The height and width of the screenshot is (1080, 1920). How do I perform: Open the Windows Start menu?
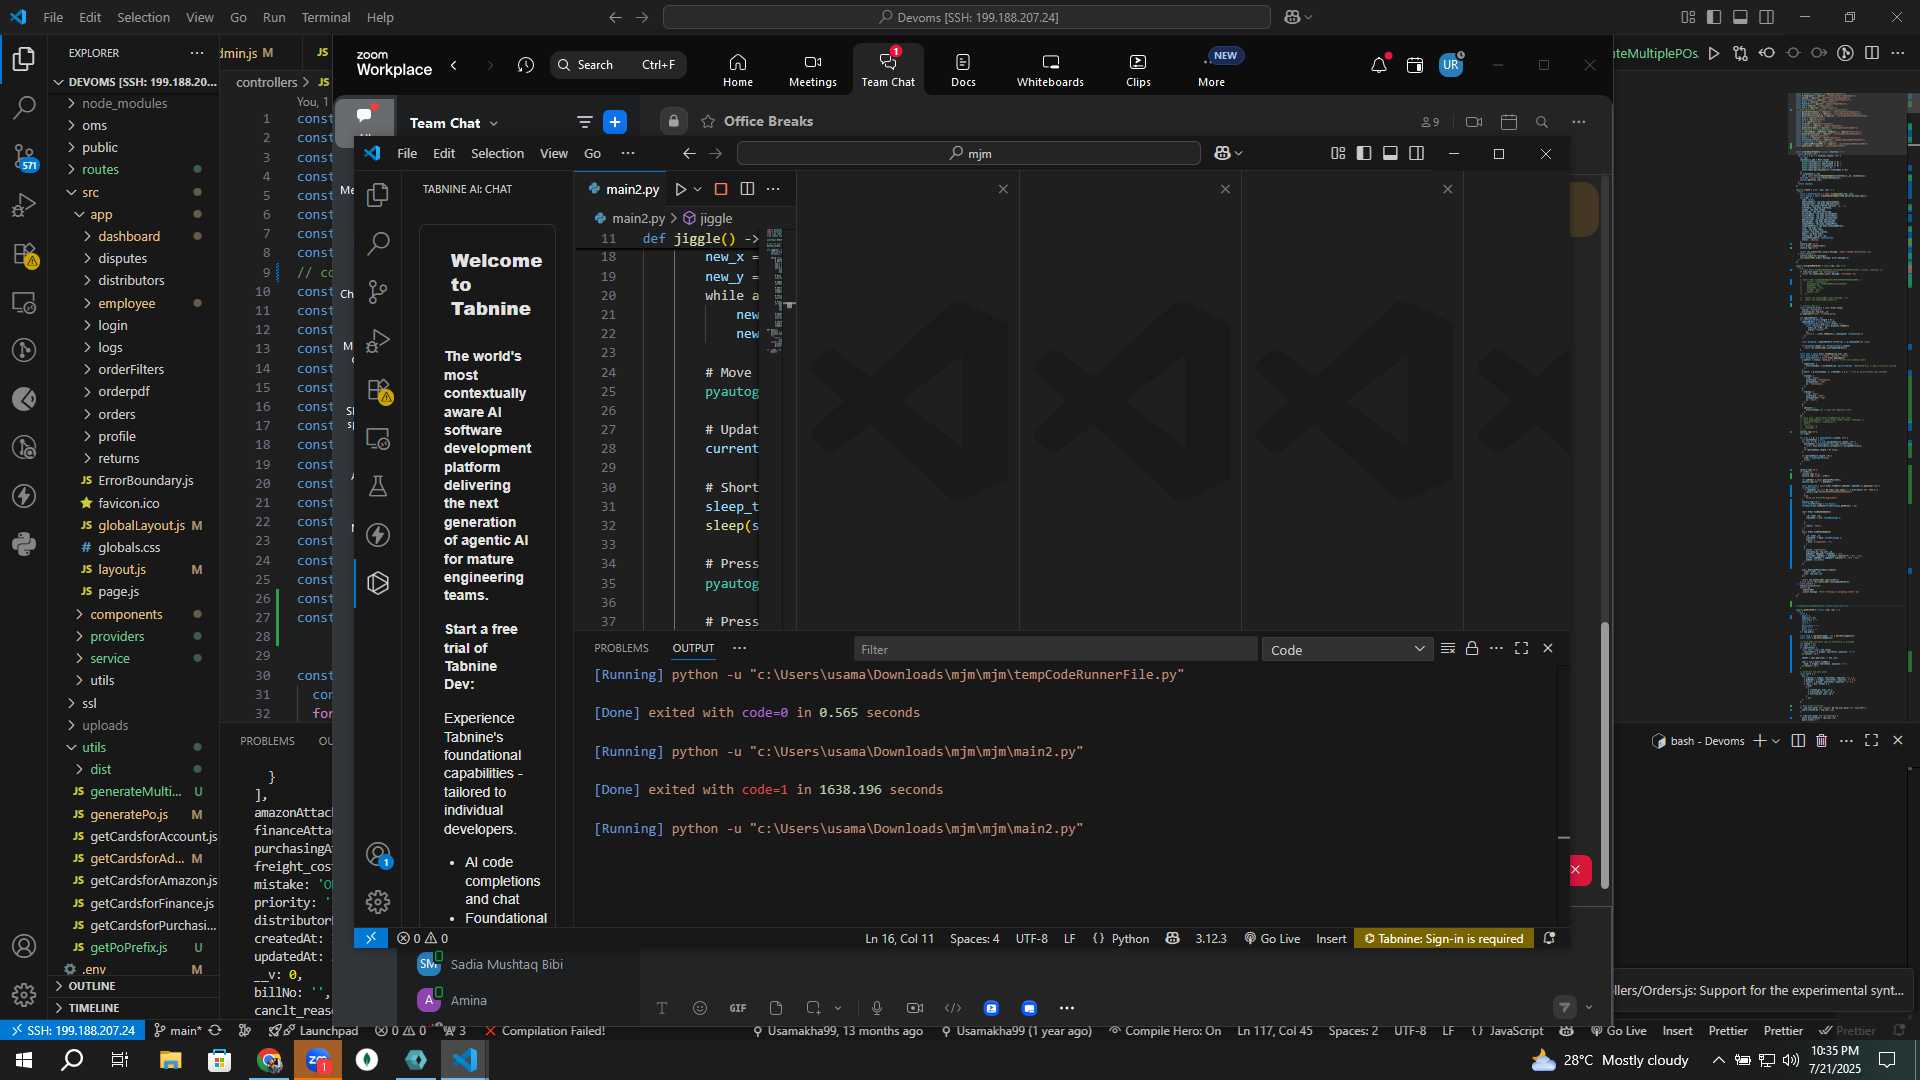coord(24,1060)
